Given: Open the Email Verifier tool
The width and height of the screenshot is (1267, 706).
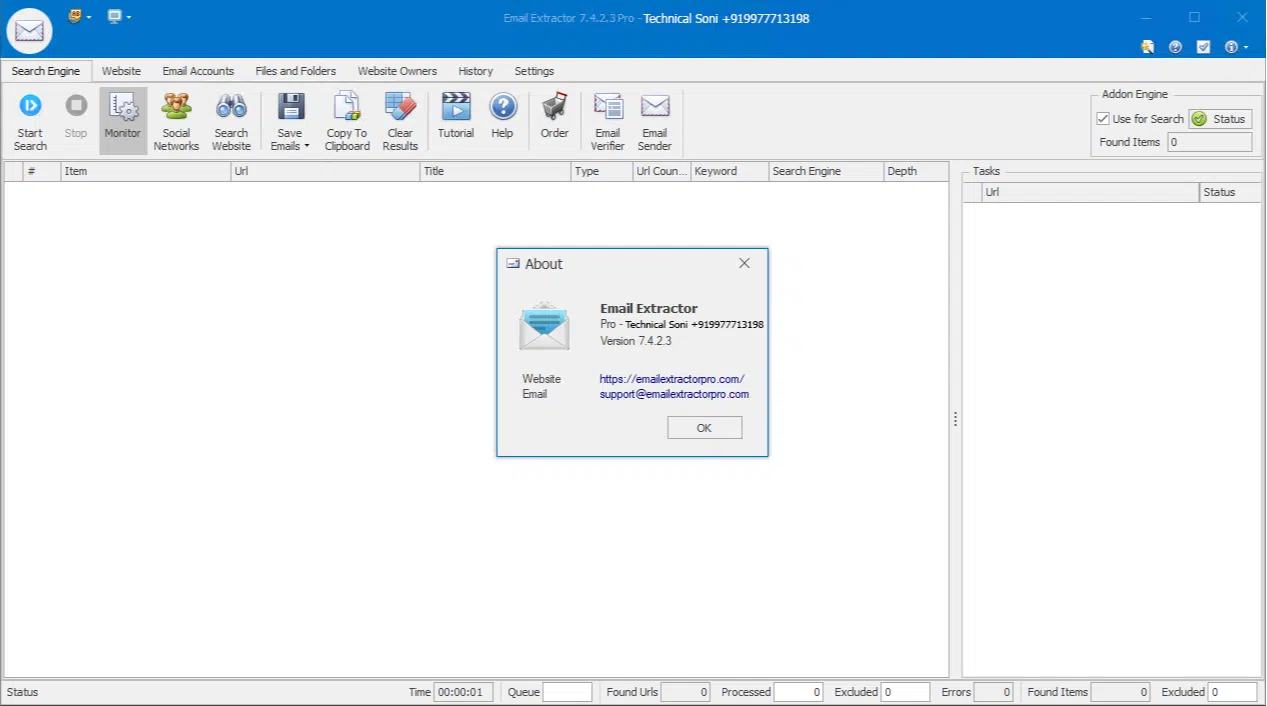Looking at the screenshot, I should point(607,121).
